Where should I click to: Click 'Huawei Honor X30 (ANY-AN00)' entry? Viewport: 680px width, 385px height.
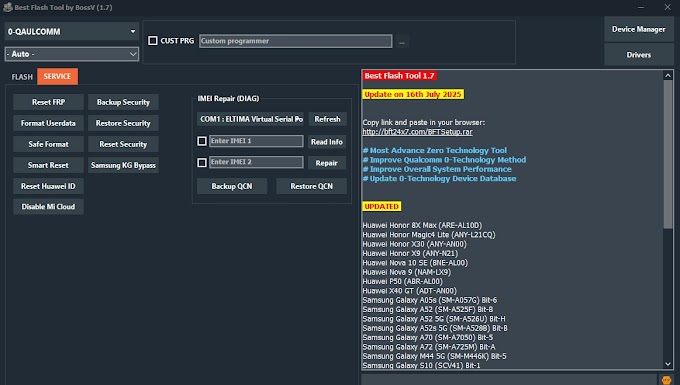coord(415,244)
